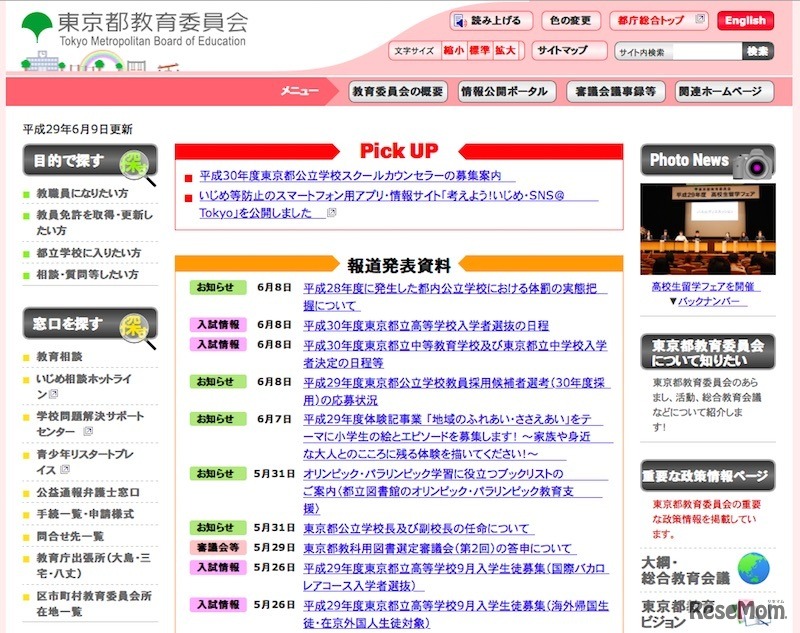The width and height of the screenshot is (800, 633).
Task: Open the 高校生留学フェアを開催 photo link
Action: (x=704, y=285)
